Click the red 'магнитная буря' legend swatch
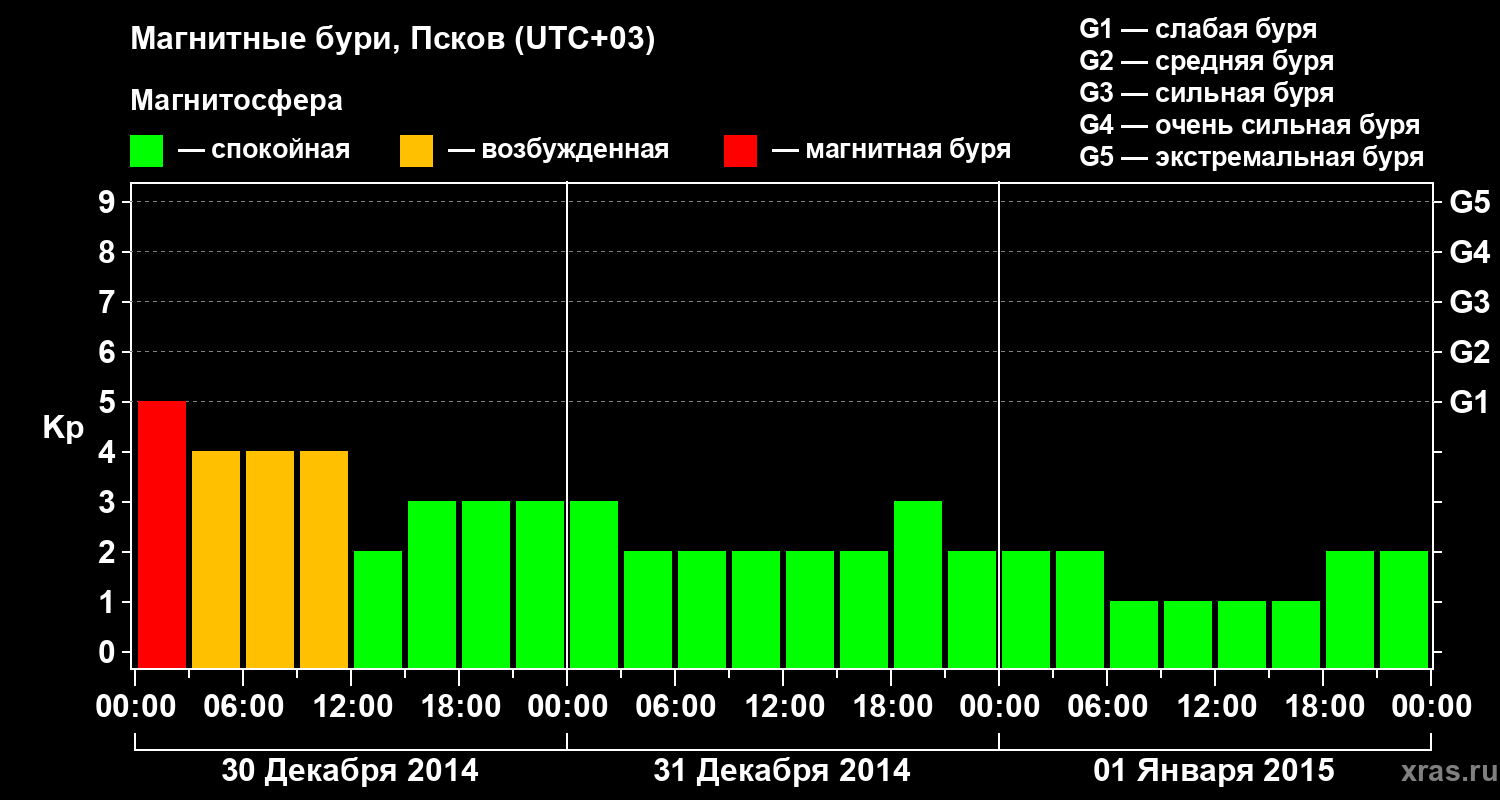The height and width of the screenshot is (800, 1500). (740, 151)
